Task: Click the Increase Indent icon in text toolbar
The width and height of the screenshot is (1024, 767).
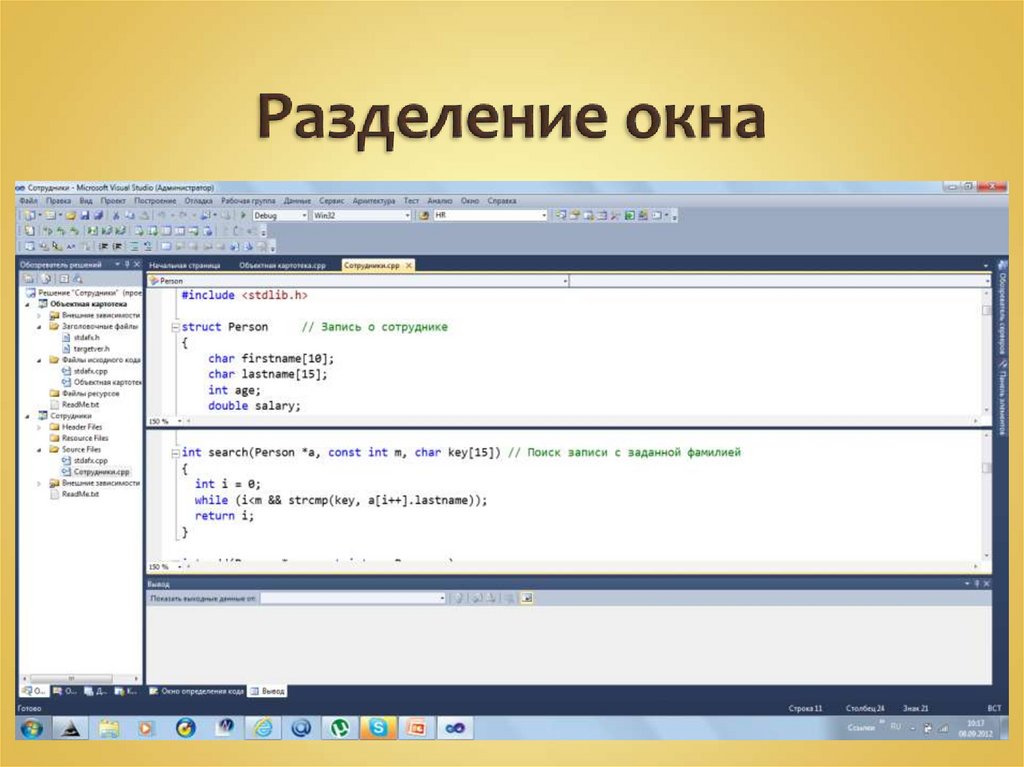Action: click(x=117, y=246)
